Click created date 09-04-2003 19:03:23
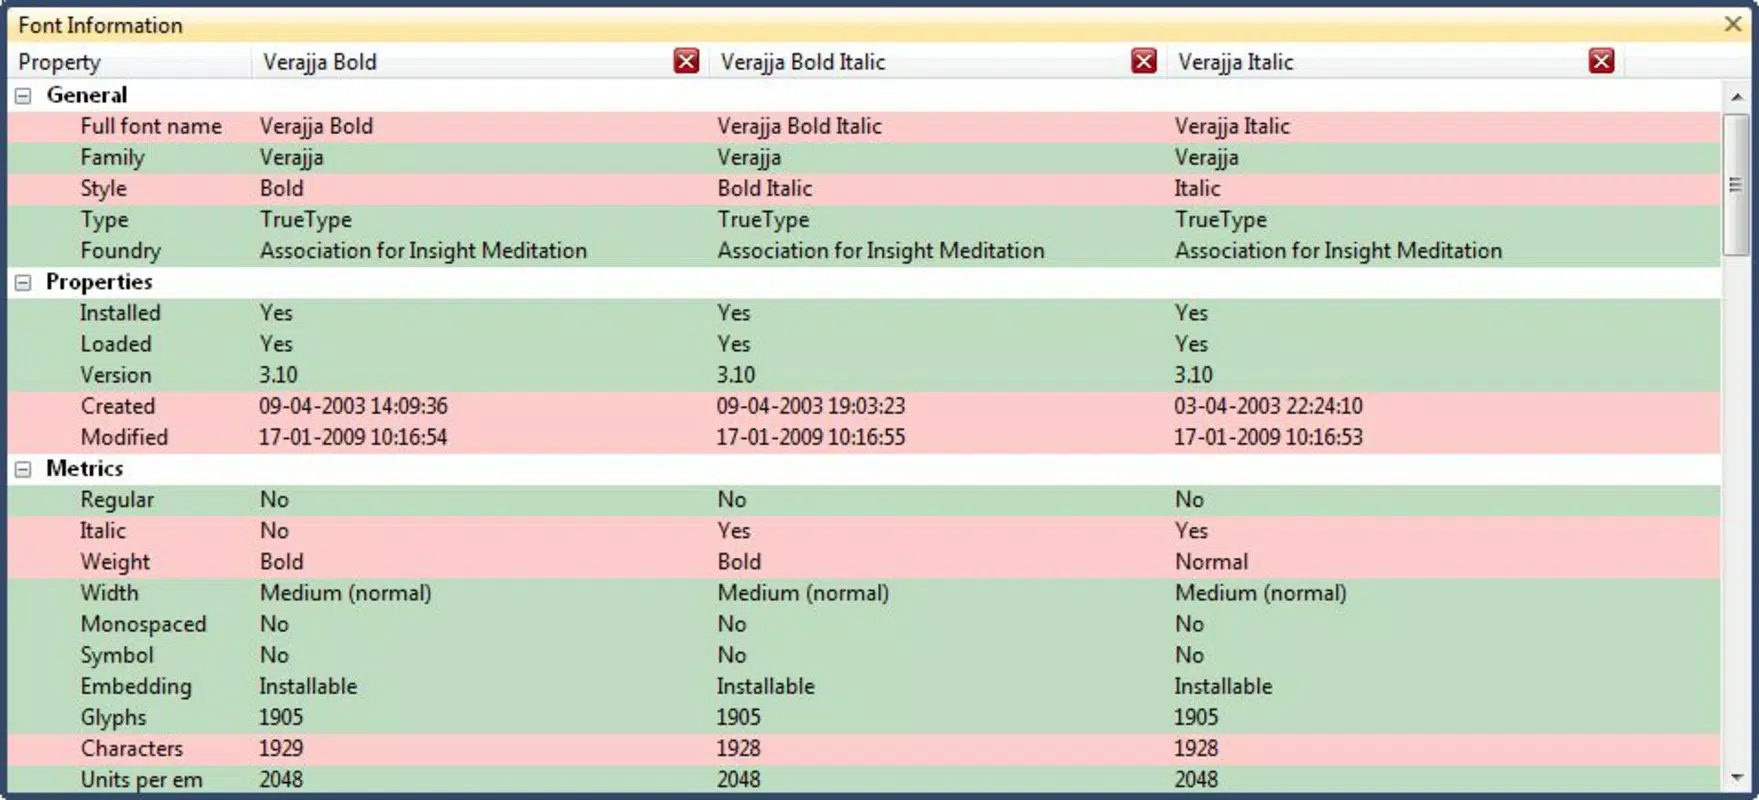1759x800 pixels. 811,406
